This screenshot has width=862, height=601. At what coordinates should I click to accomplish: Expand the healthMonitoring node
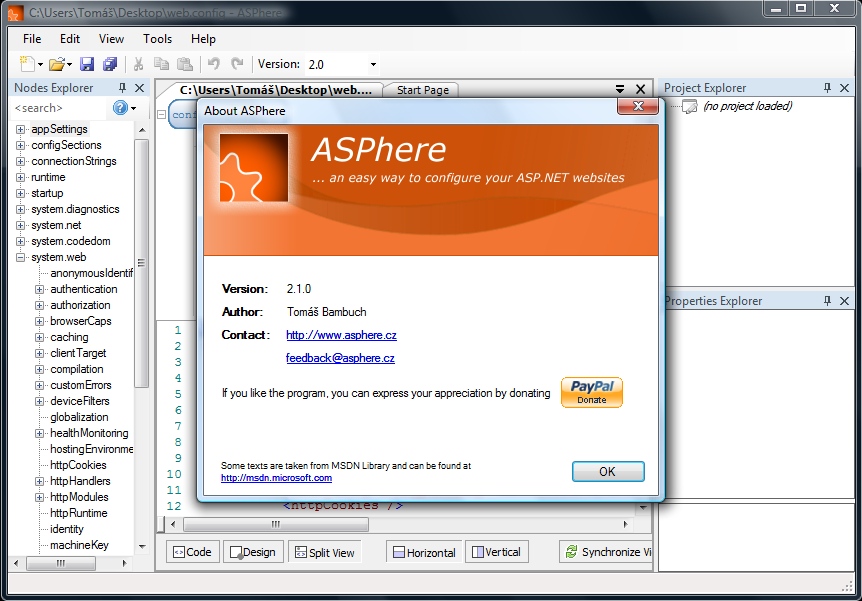(39, 433)
